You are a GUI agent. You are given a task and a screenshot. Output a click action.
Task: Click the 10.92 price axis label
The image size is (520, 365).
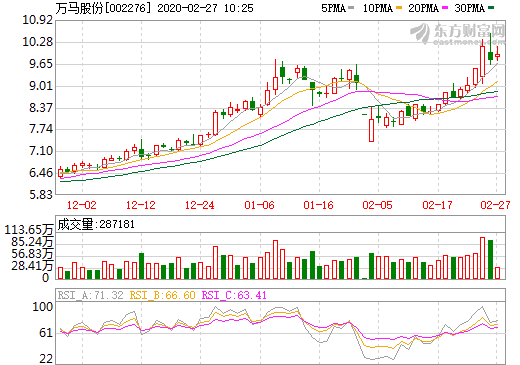(x=37, y=20)
